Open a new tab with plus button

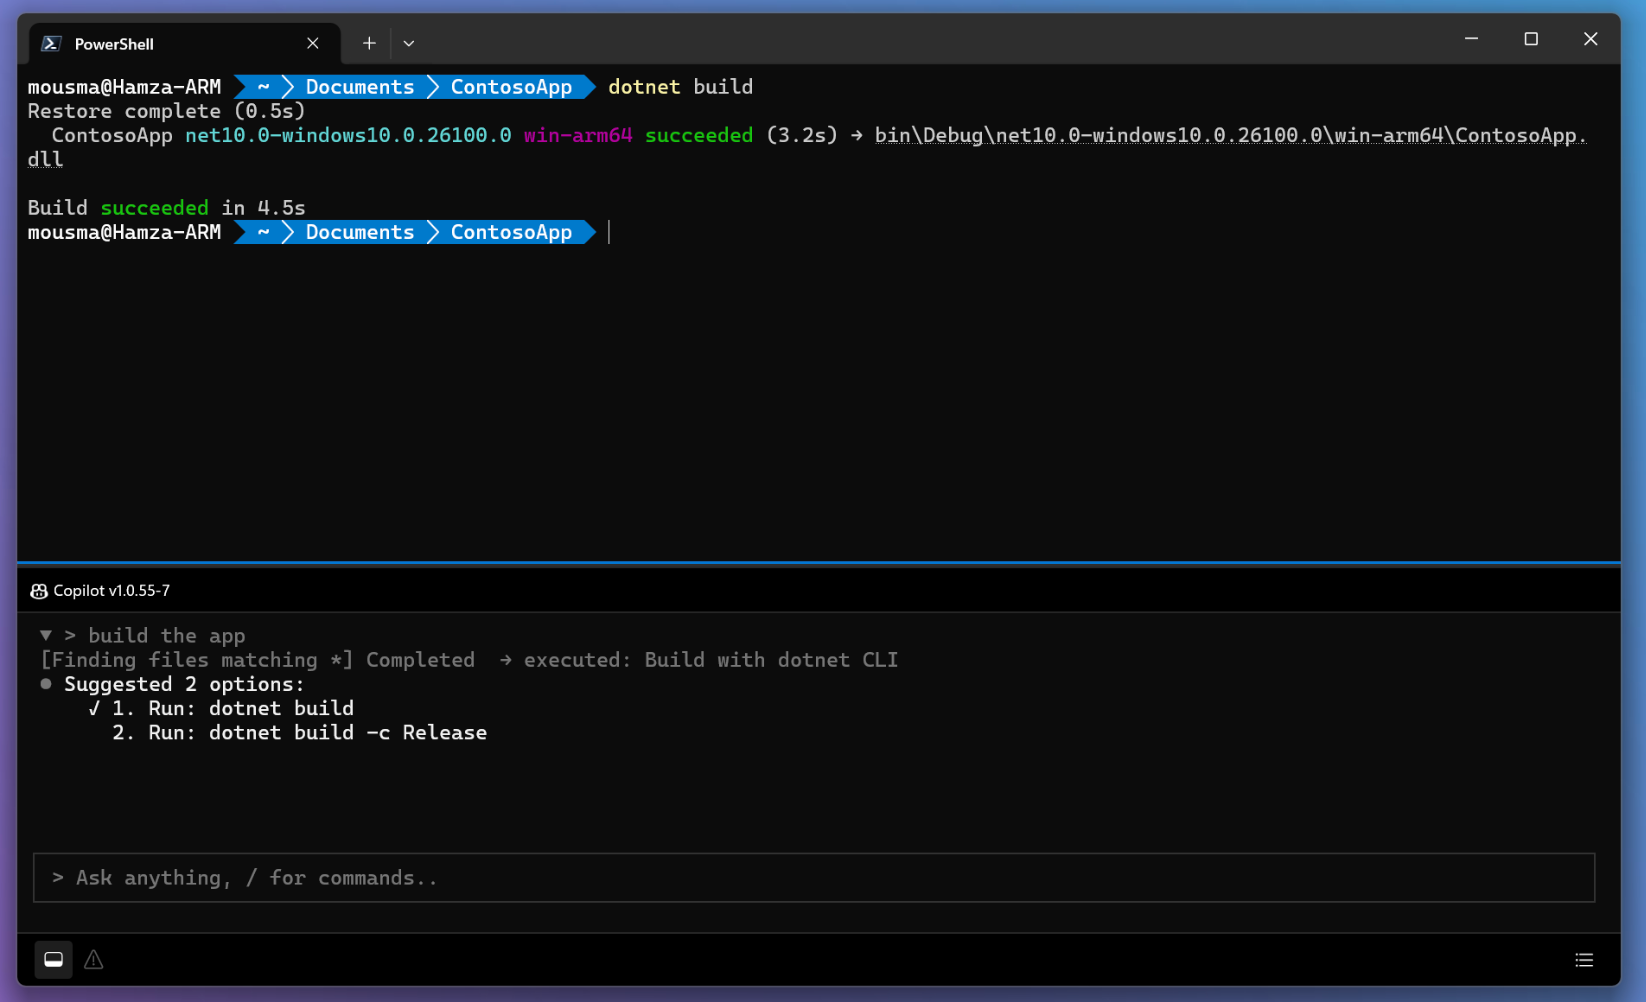pos(369,43)
